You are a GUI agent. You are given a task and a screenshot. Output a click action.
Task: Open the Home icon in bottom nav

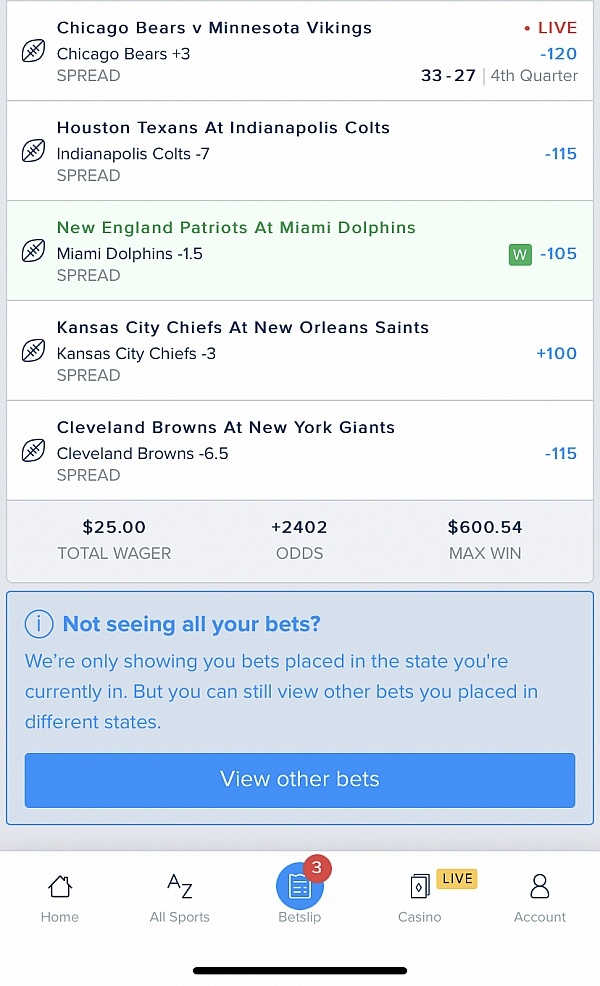(60, 886)
